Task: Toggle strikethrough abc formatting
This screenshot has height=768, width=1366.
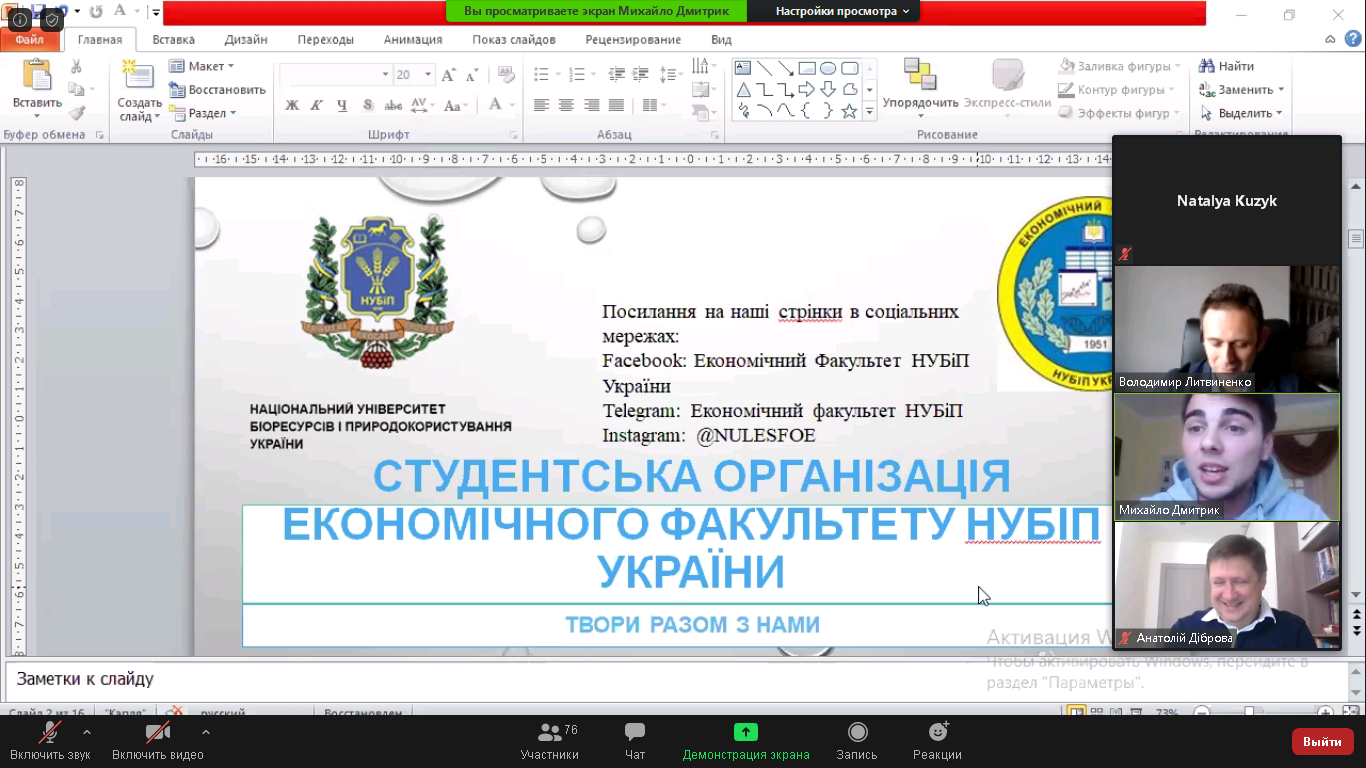Action: click(393, 105)
